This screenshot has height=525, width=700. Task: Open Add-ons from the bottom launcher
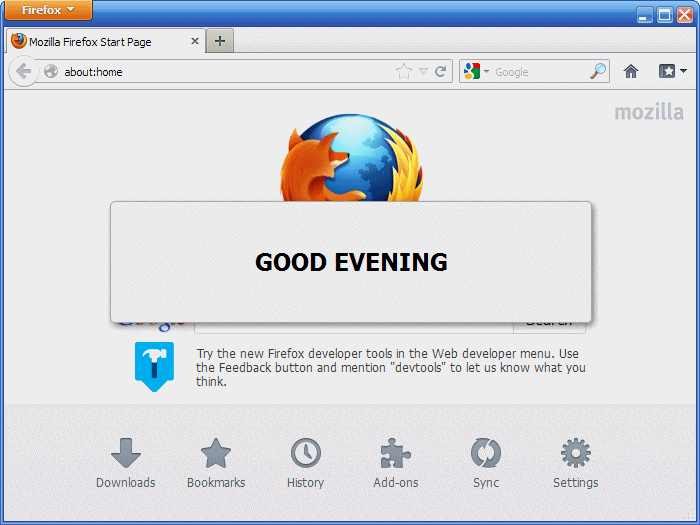pos(396,463)
